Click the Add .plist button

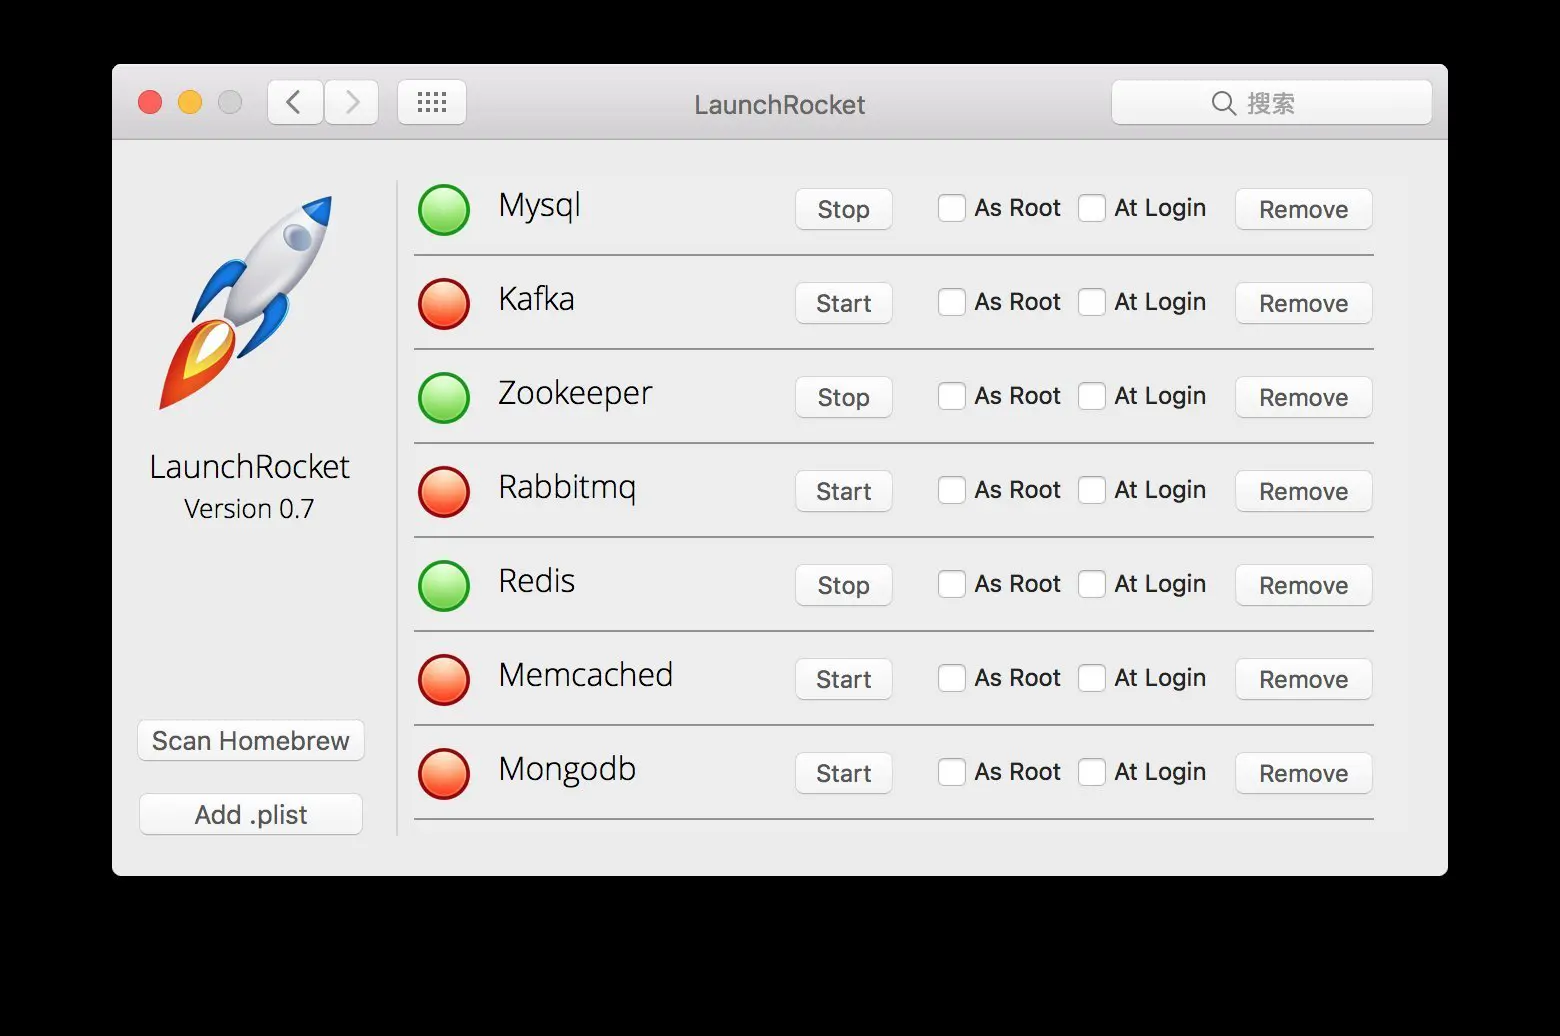point(251,815)
